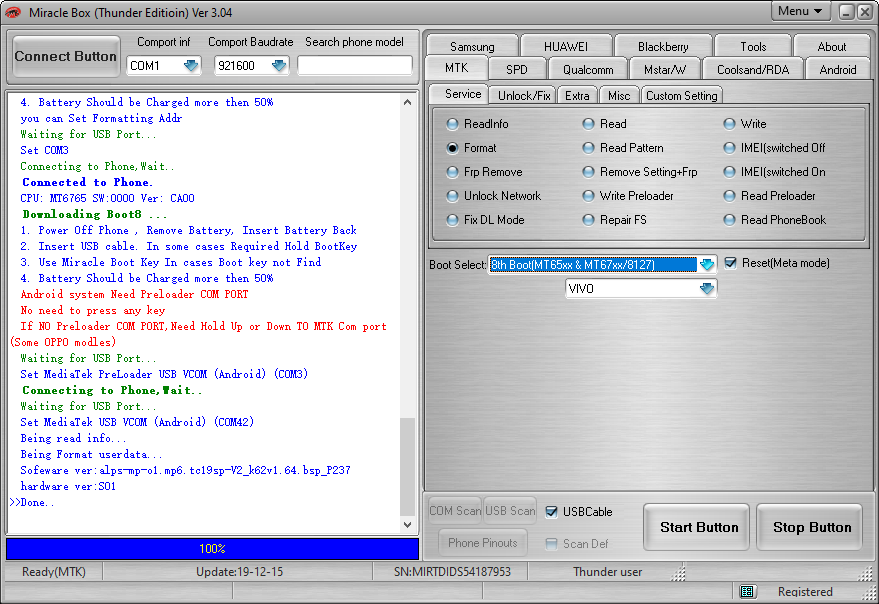Select the Read radio option
This screenshot has height=604, width=879.
click(x=604, y=124)
